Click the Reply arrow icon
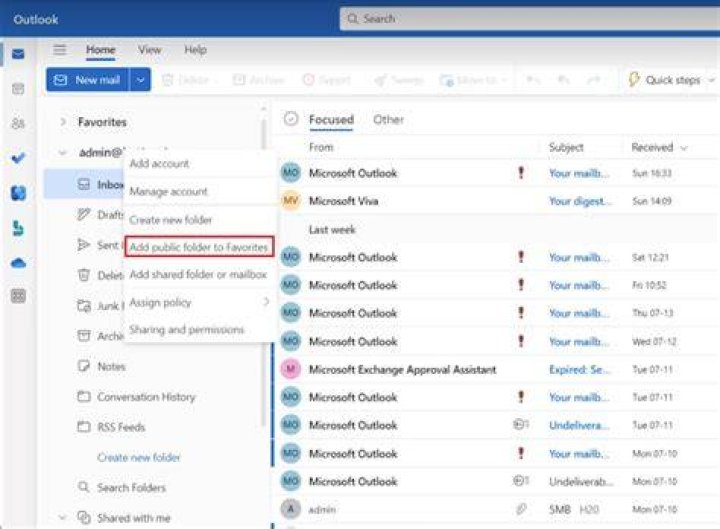Screen dimensions: 720x529 tap(533, 80)
